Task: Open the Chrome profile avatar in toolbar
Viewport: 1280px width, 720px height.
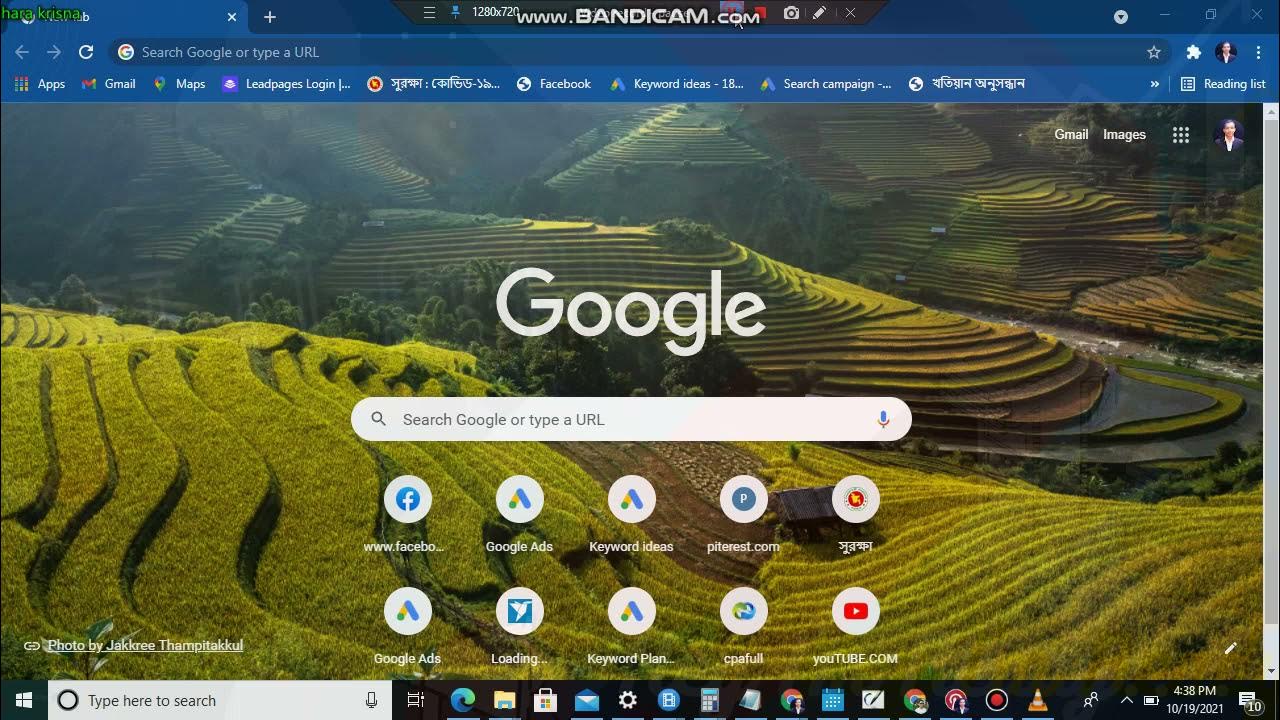Action: tap(1226, 52)
